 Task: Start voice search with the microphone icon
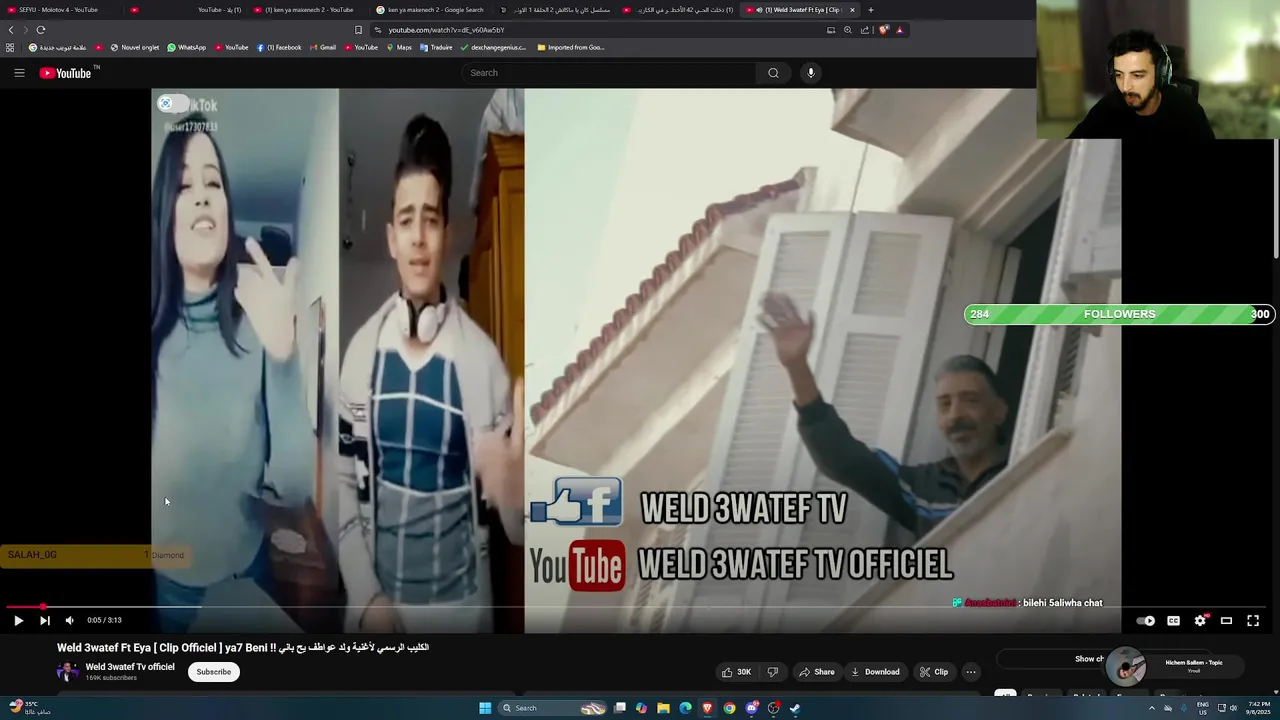click(811, 72)
